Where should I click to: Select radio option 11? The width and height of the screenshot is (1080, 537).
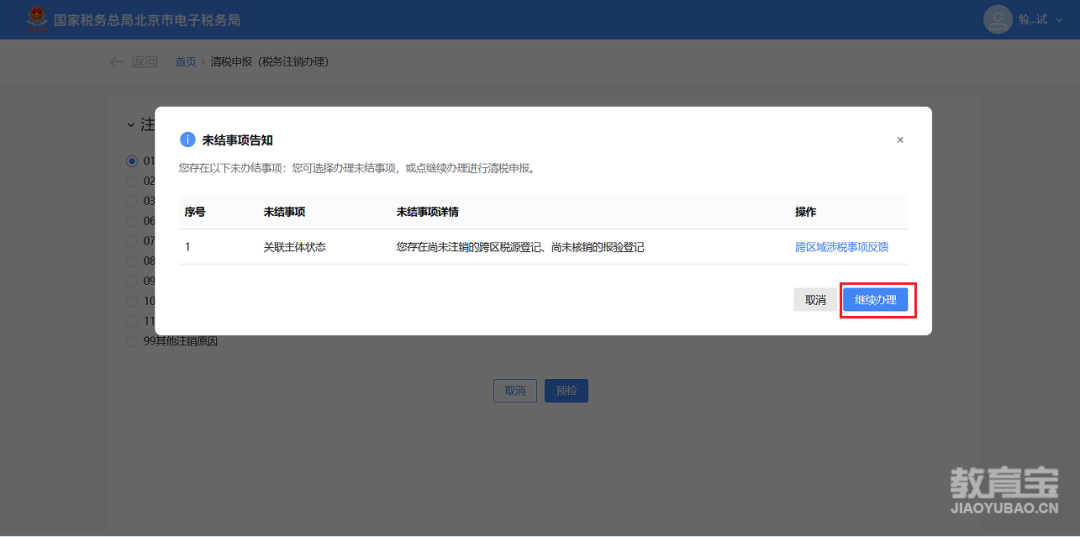[132, 321]
